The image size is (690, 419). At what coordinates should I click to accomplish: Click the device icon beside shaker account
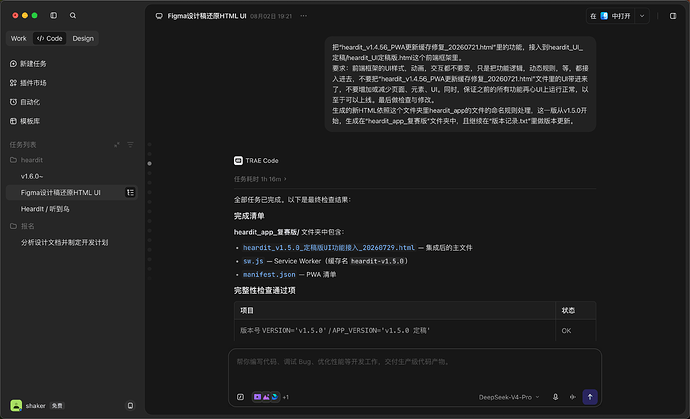130,405
